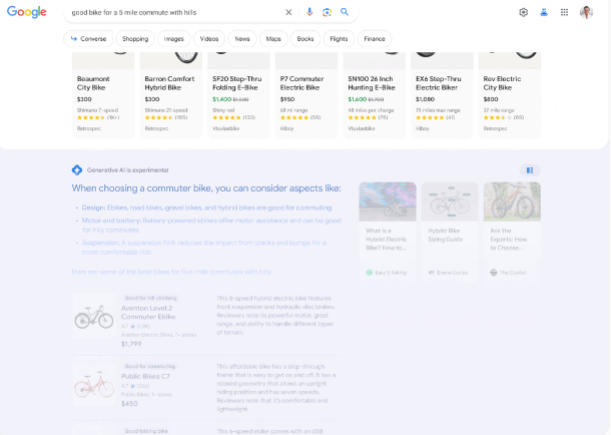611x435 pixels.
Task: Switch to the Maps tab
Action: (274, 39)
